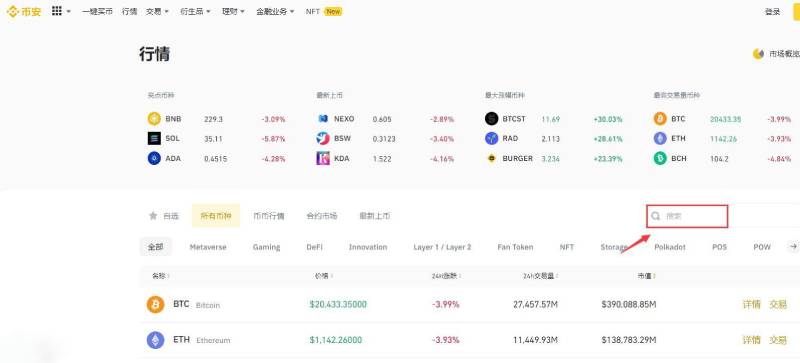Open the 市场概览 link
This screenshot has height=363, width=800.
pyautogui.click(x=784, y=54)
